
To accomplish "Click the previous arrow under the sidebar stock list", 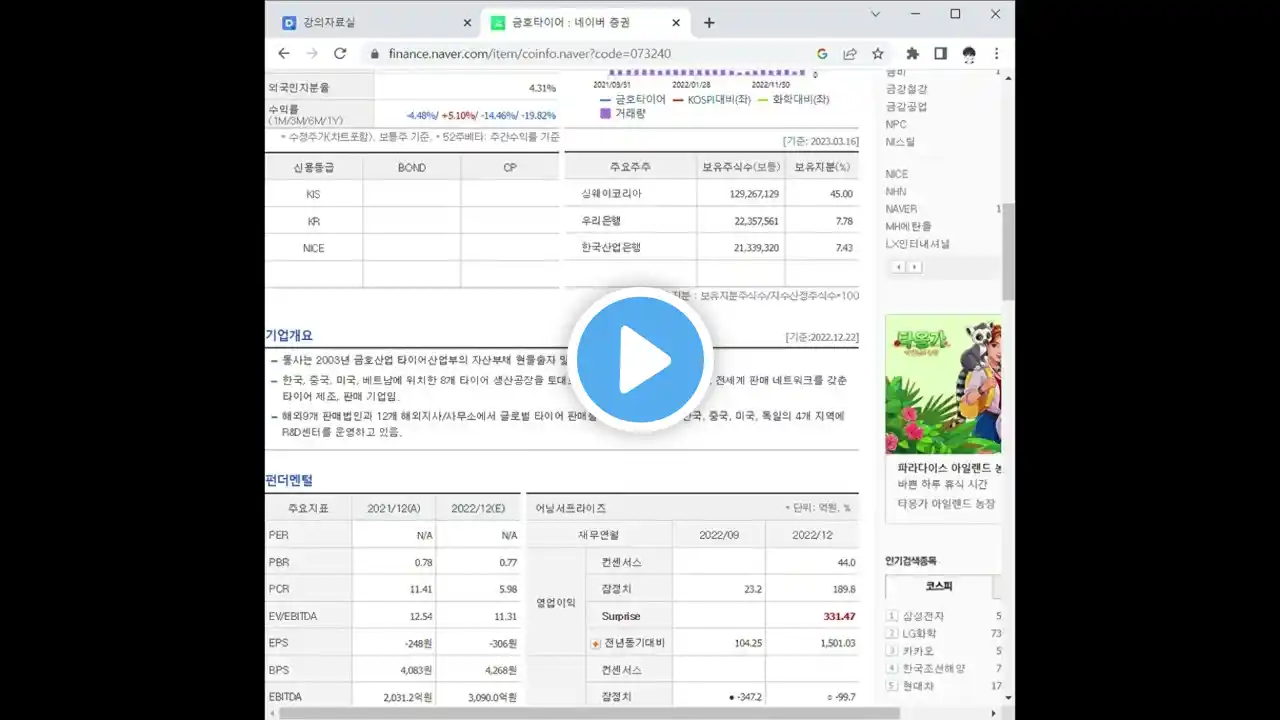I will point(898,267).
